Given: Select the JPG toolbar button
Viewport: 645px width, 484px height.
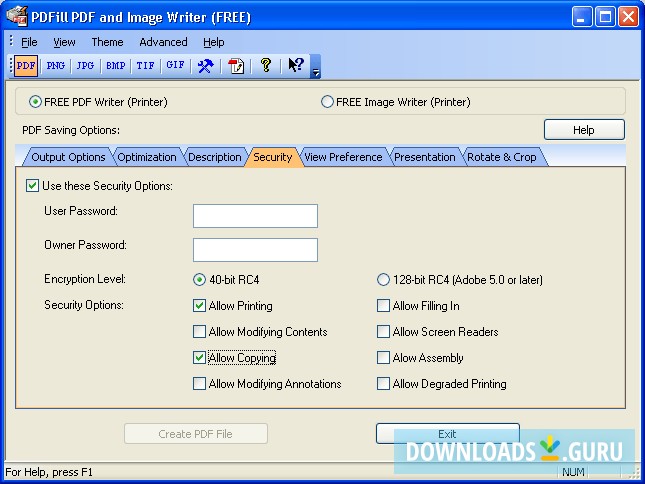Looking at the screenshot, I should pyautogui.click(x=85, y=66).
